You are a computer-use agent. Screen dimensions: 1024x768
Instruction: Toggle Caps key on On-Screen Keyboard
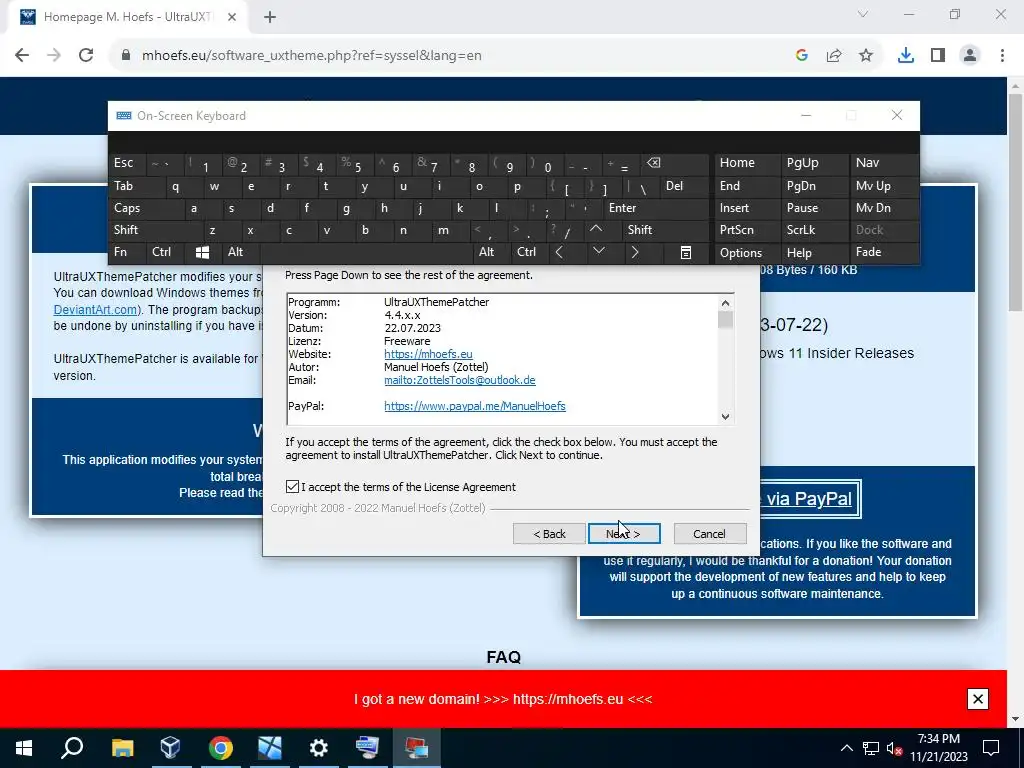click(x=147, y=208)
